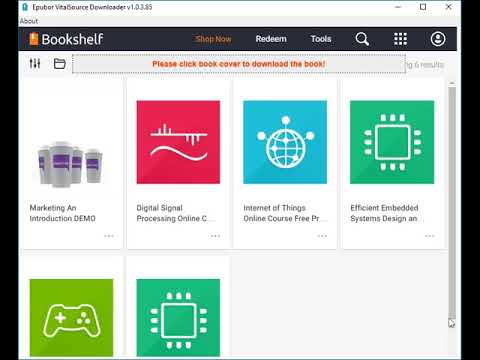Image resolution: width=480 pixels, height=360 pixels.
Task: Click the Digital Signal Processing book cover
Action: 178,142
